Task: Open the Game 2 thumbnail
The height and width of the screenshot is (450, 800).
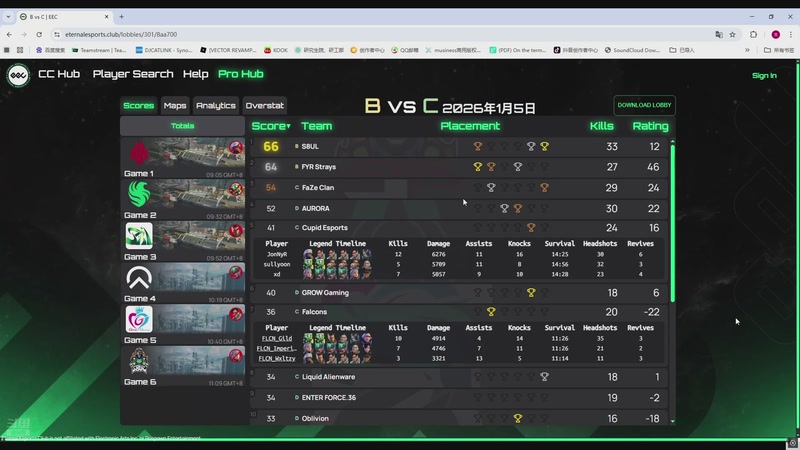Action: point(183,200)
